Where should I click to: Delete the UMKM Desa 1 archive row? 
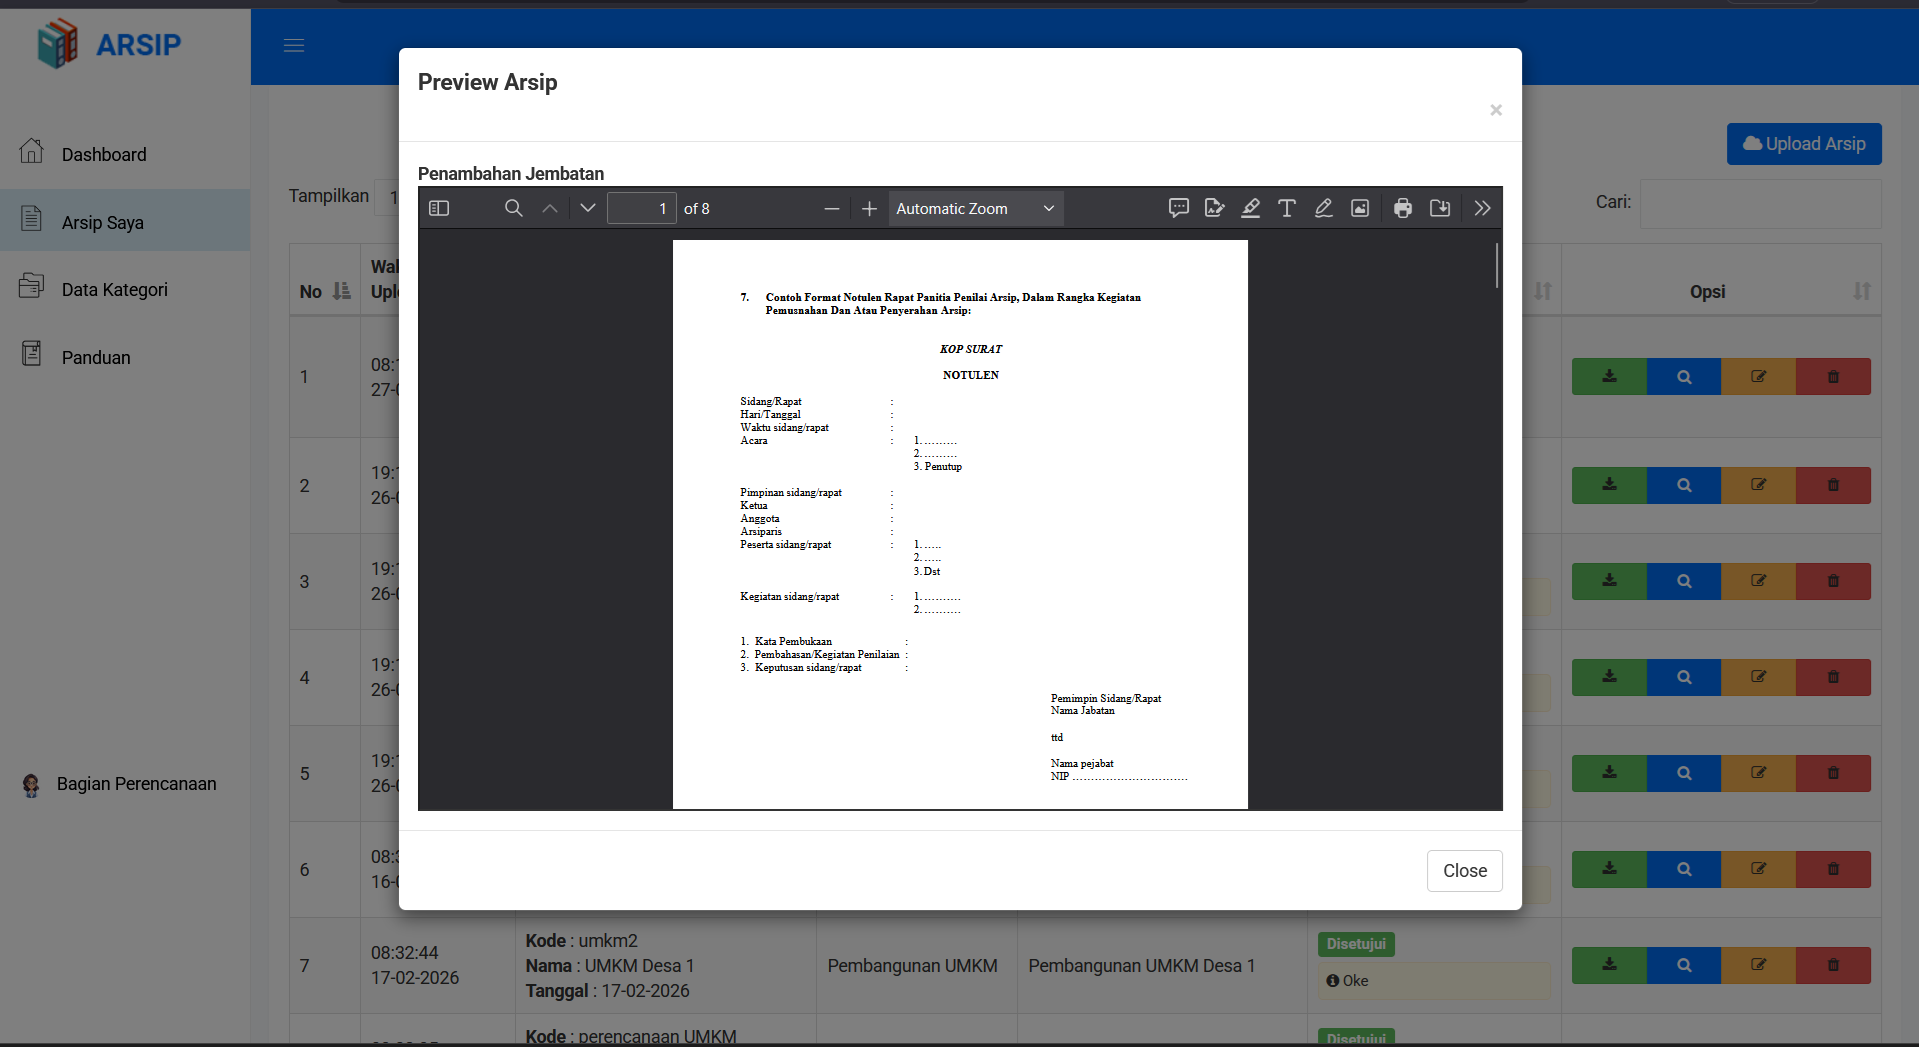(1833, 965)
